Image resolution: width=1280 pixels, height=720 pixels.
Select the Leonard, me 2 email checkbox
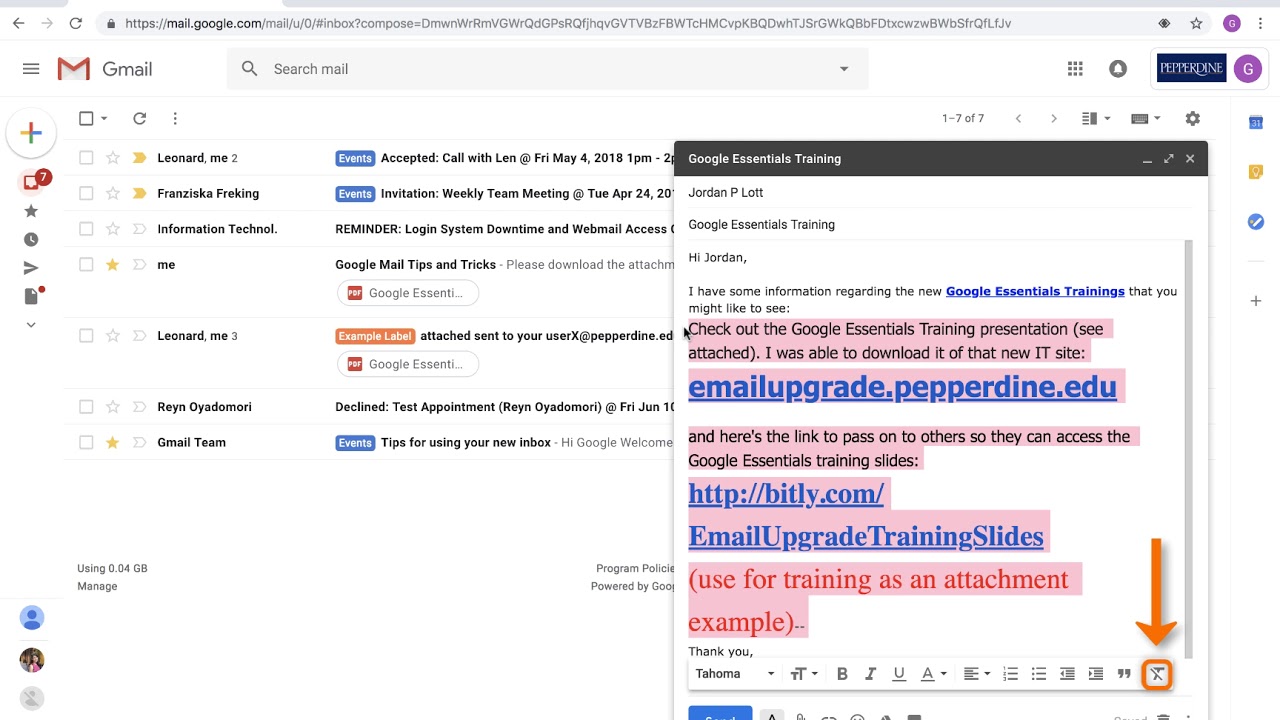(86, 158)
